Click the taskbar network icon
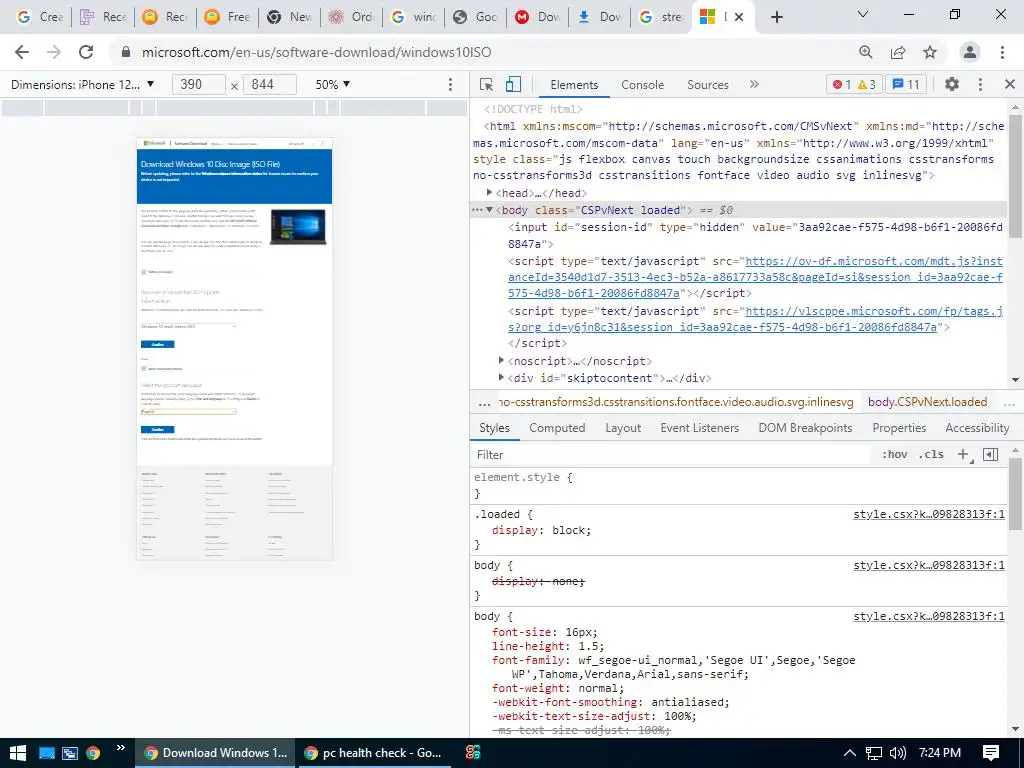 (873, 753)
